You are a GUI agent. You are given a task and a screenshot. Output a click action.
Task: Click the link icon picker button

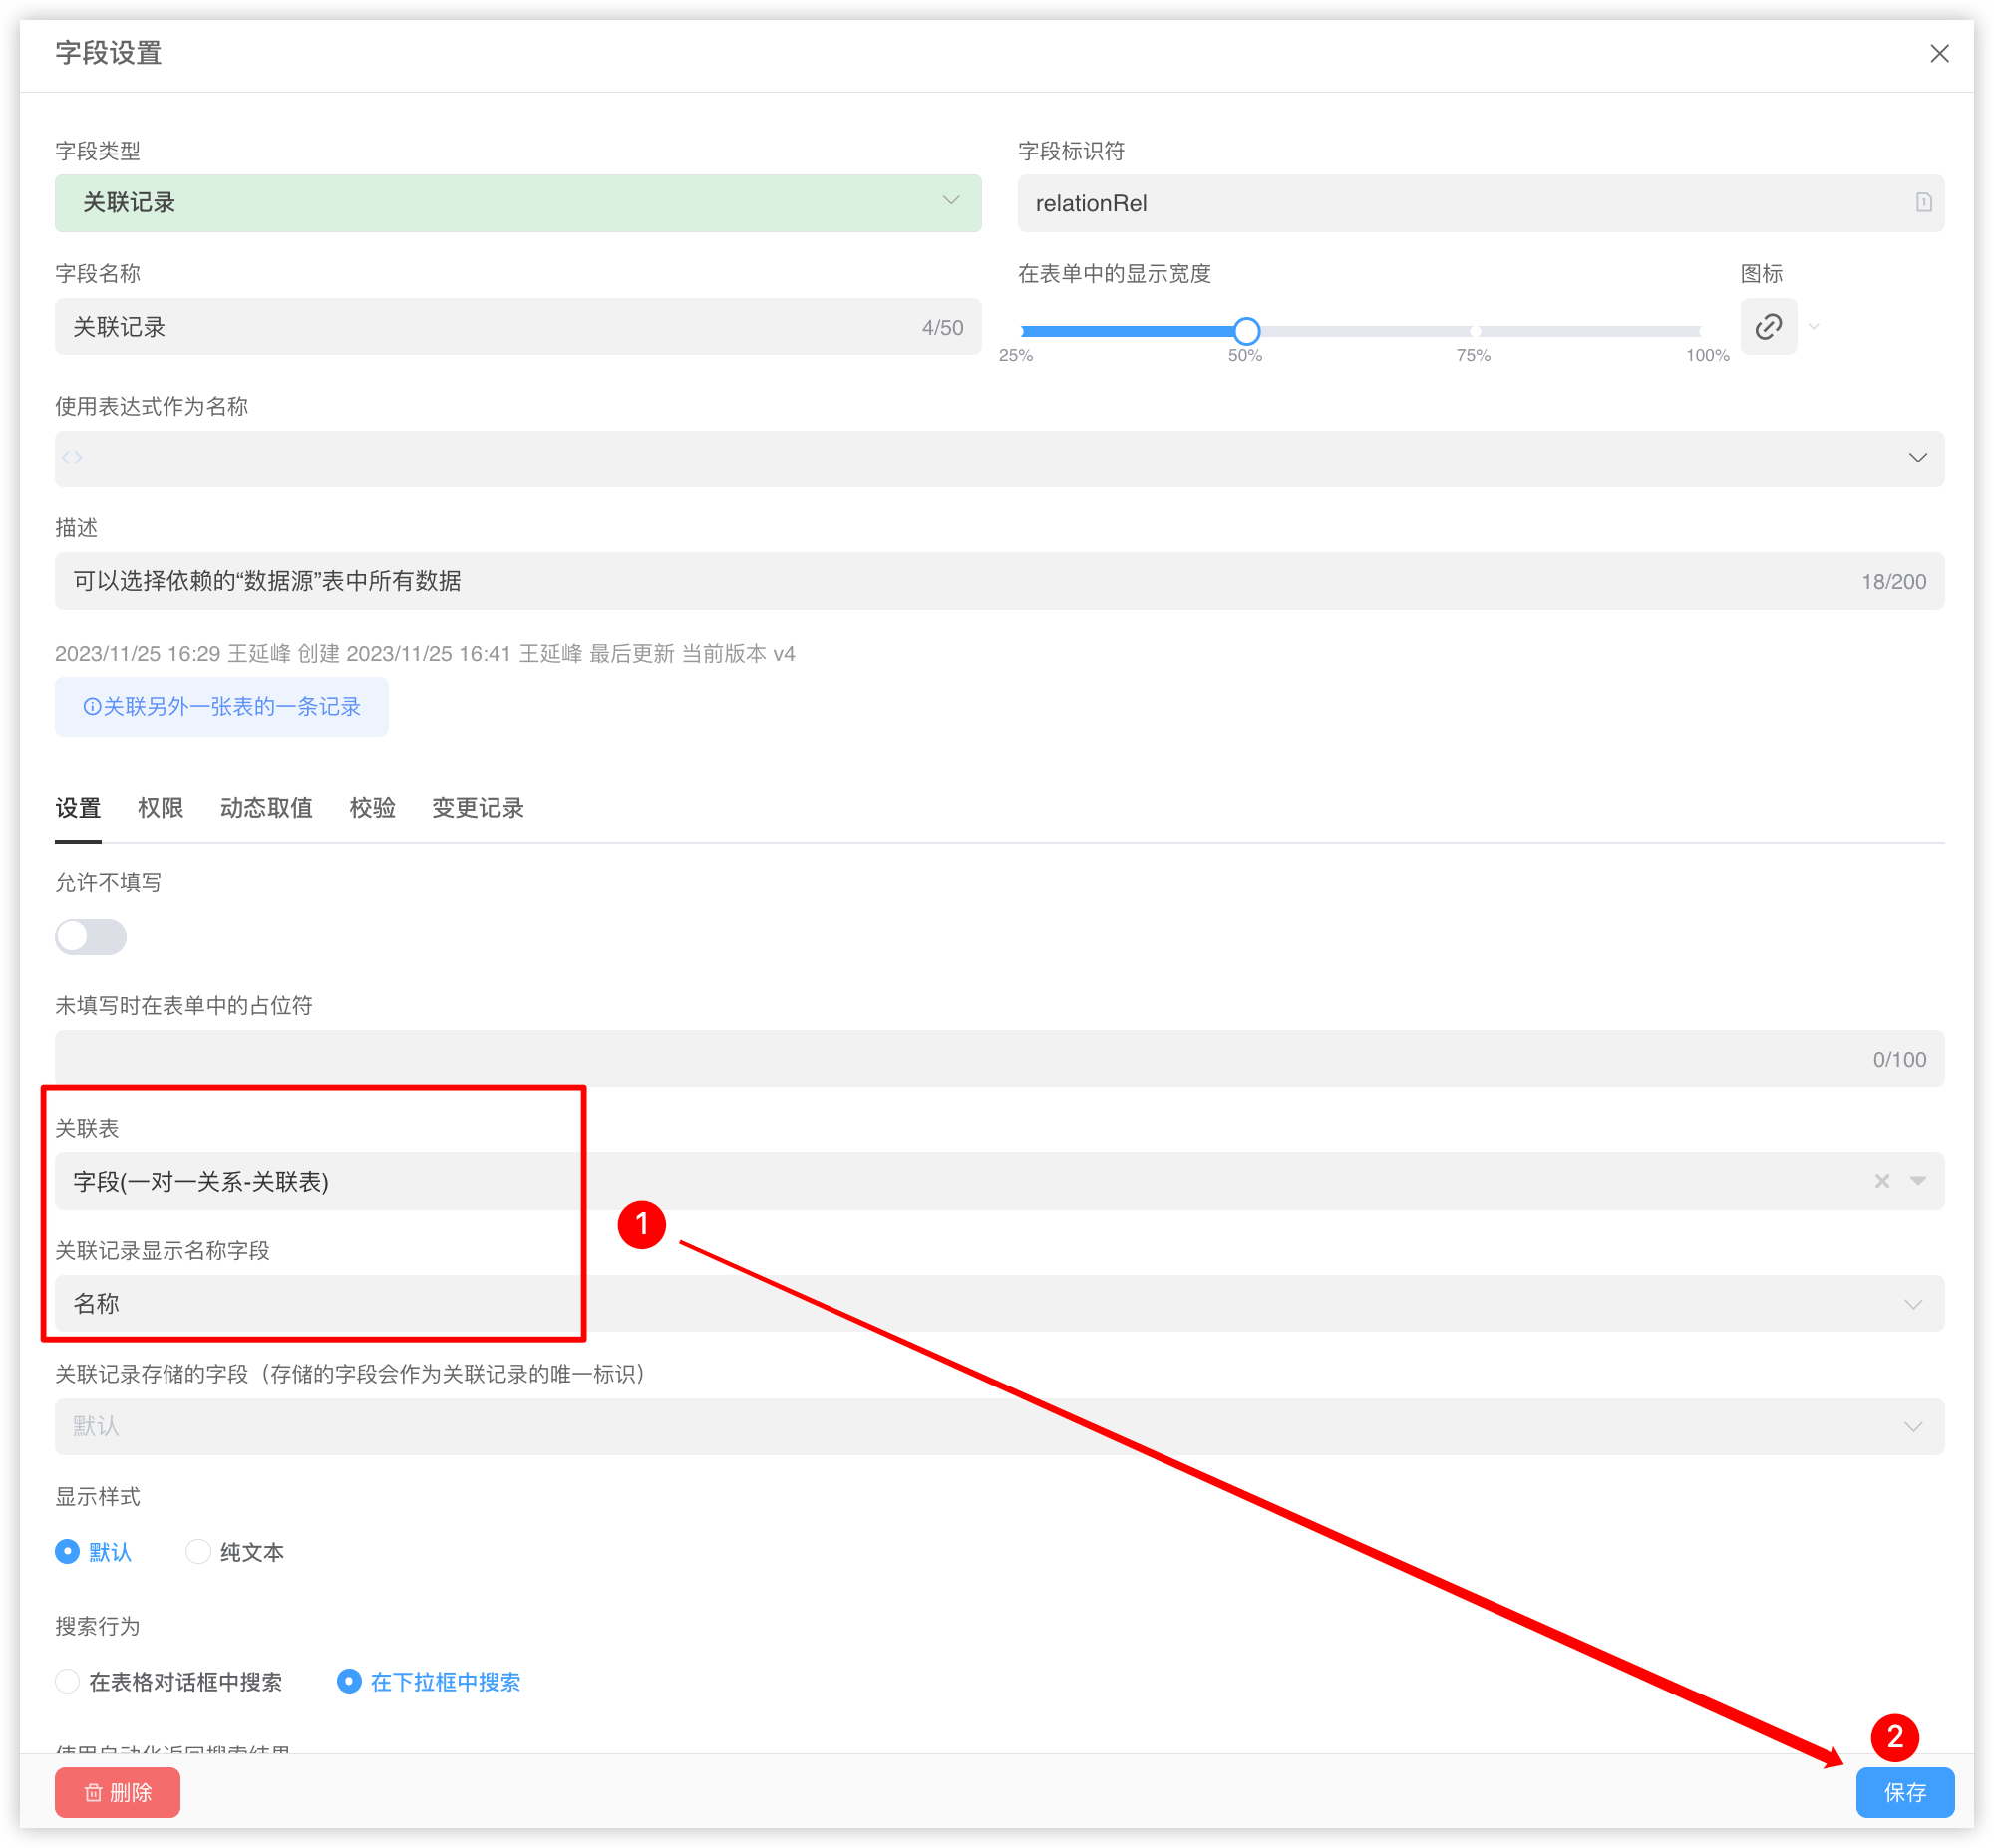[1768, 327]
